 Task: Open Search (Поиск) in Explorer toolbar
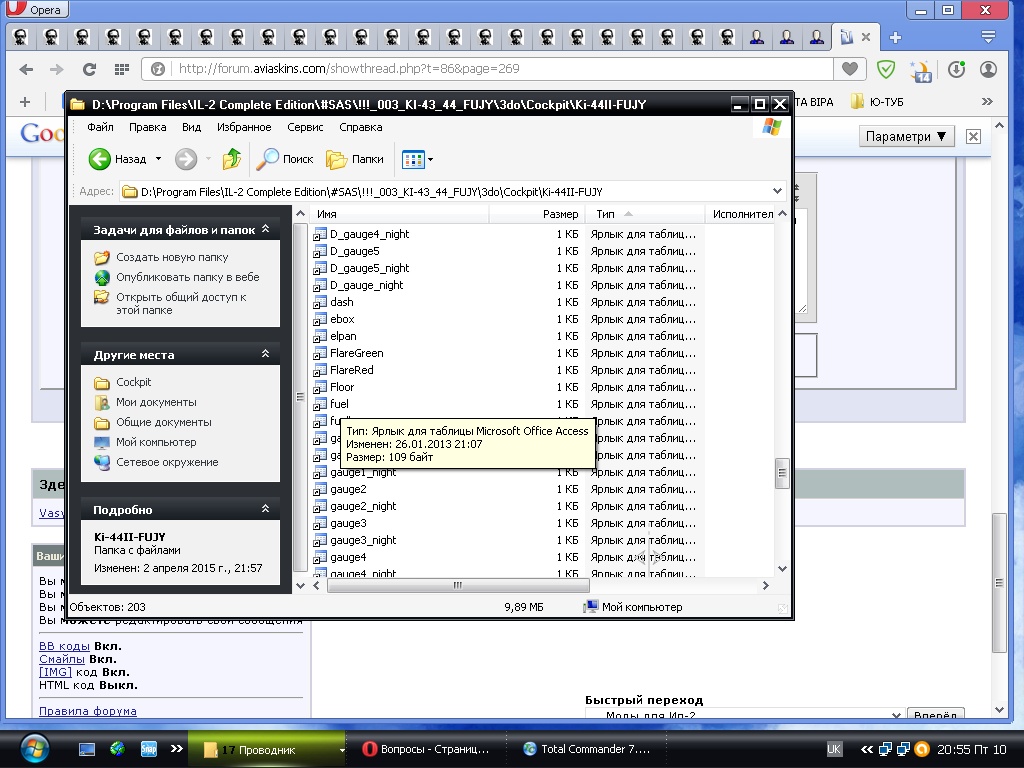285,159
